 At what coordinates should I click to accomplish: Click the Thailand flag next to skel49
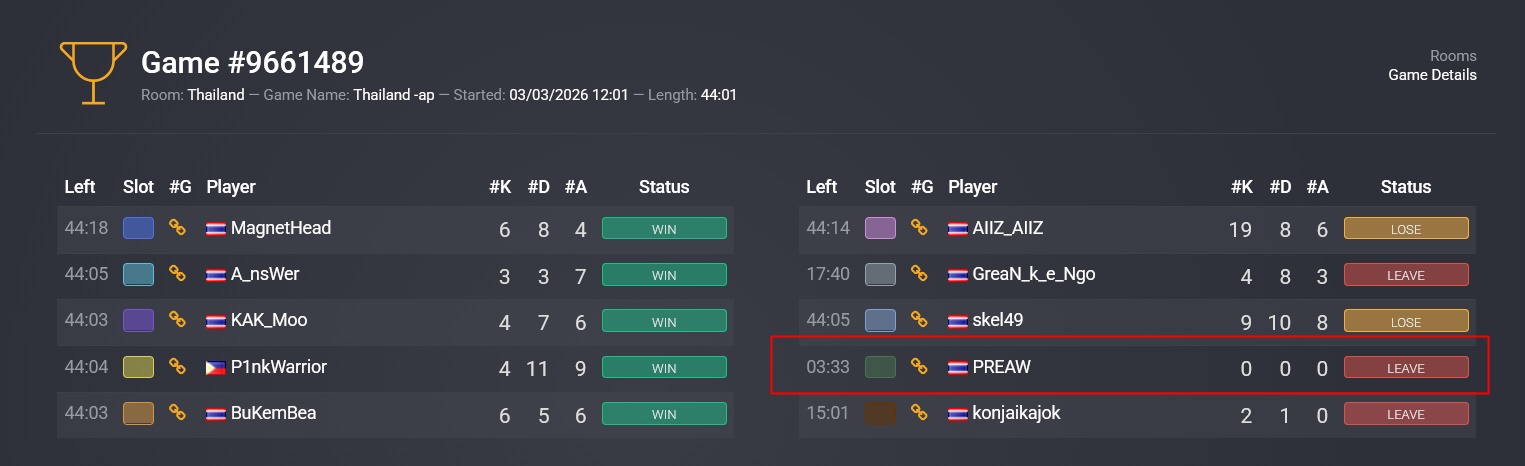click(x=958, y=321)
